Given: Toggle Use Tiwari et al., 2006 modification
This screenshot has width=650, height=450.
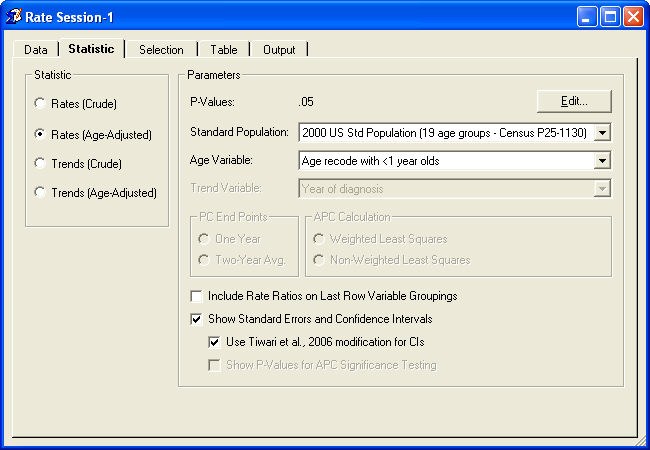Looking at the screenshot, I should [x=214, y=342].
